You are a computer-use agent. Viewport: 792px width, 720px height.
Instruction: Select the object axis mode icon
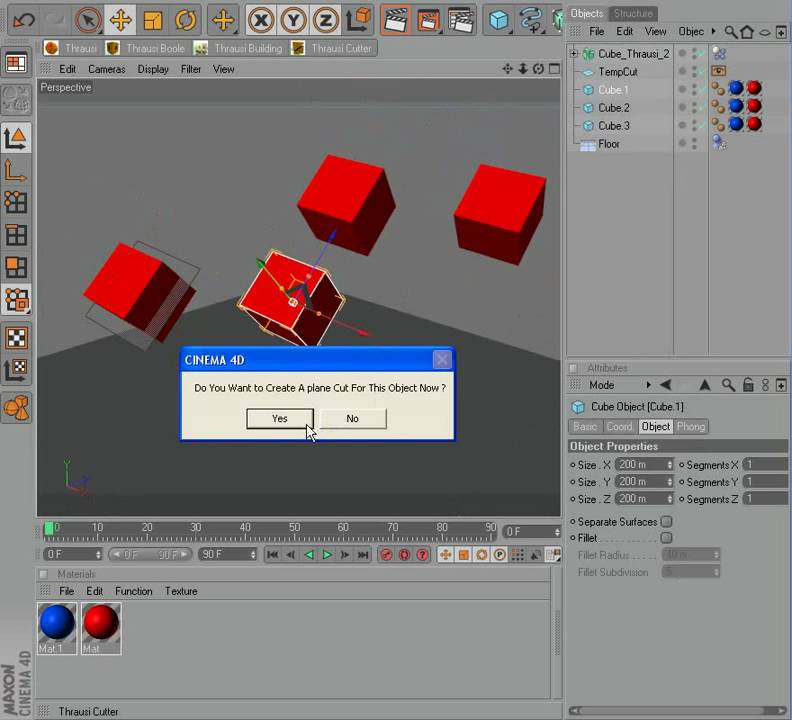coord(16,170)
